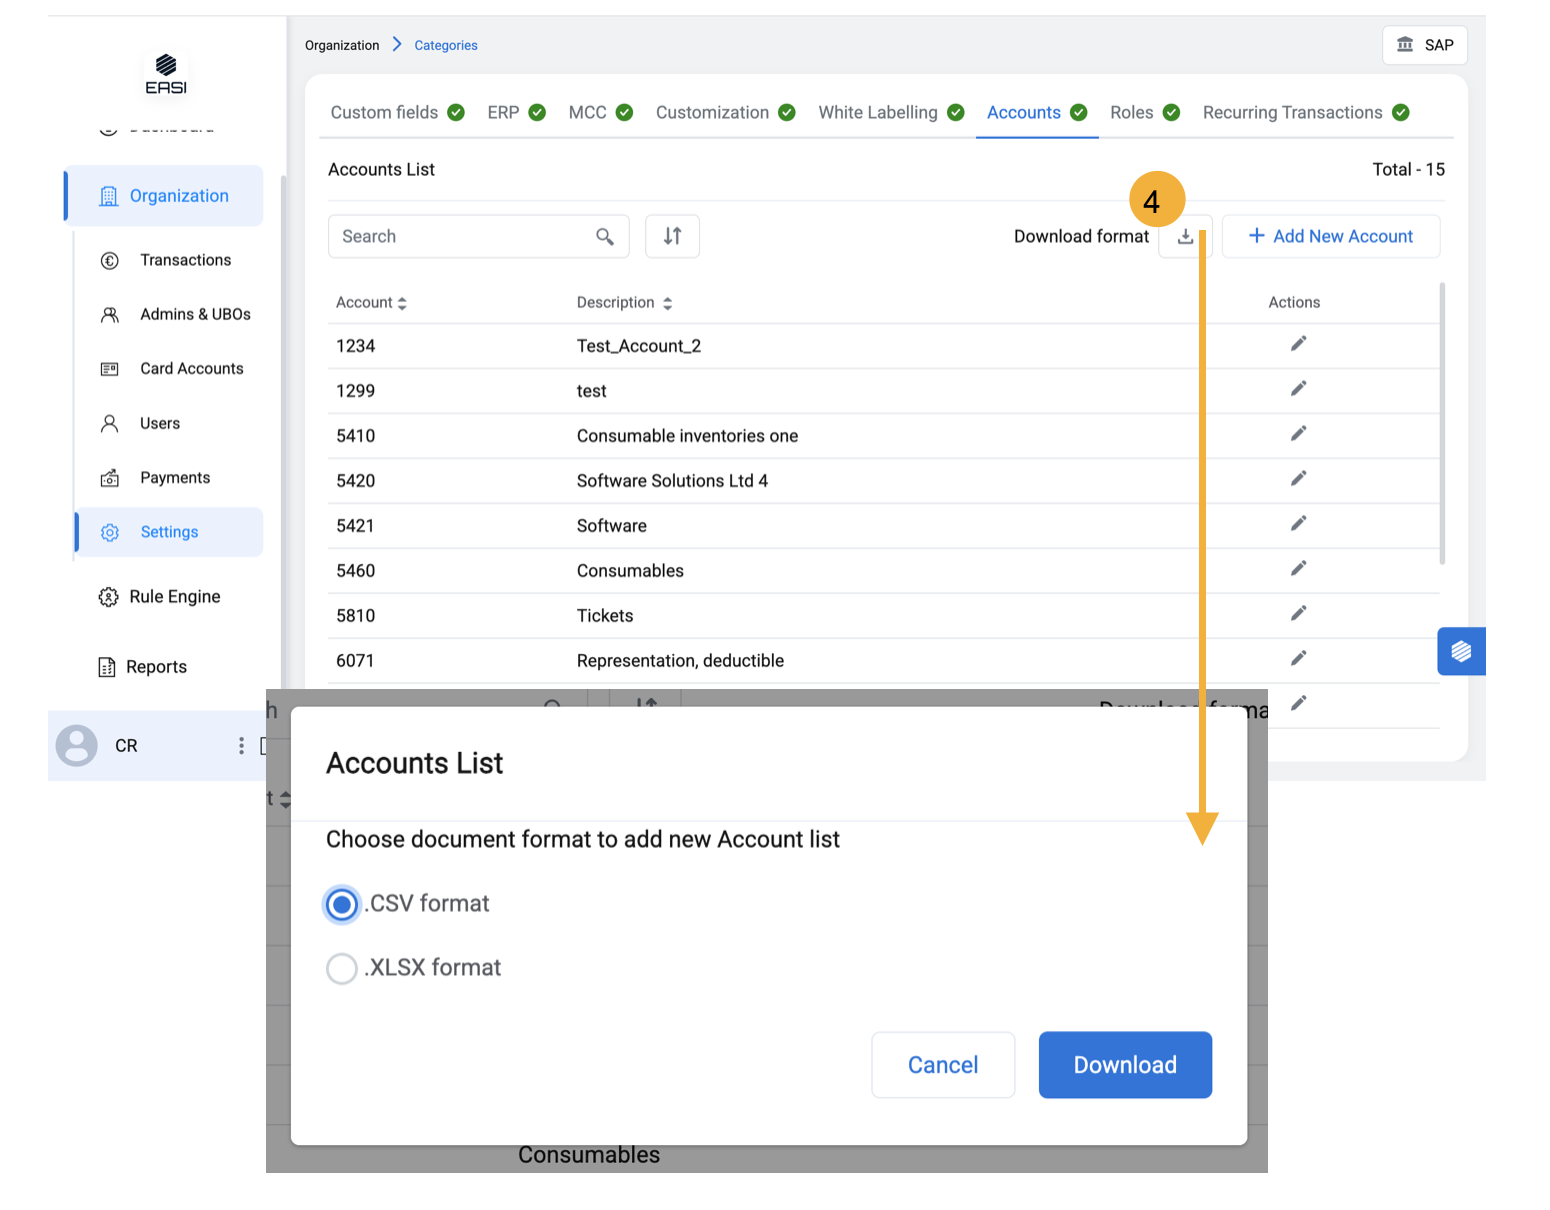Open the blue EASI floating widget icon

tap(1461, 651)
